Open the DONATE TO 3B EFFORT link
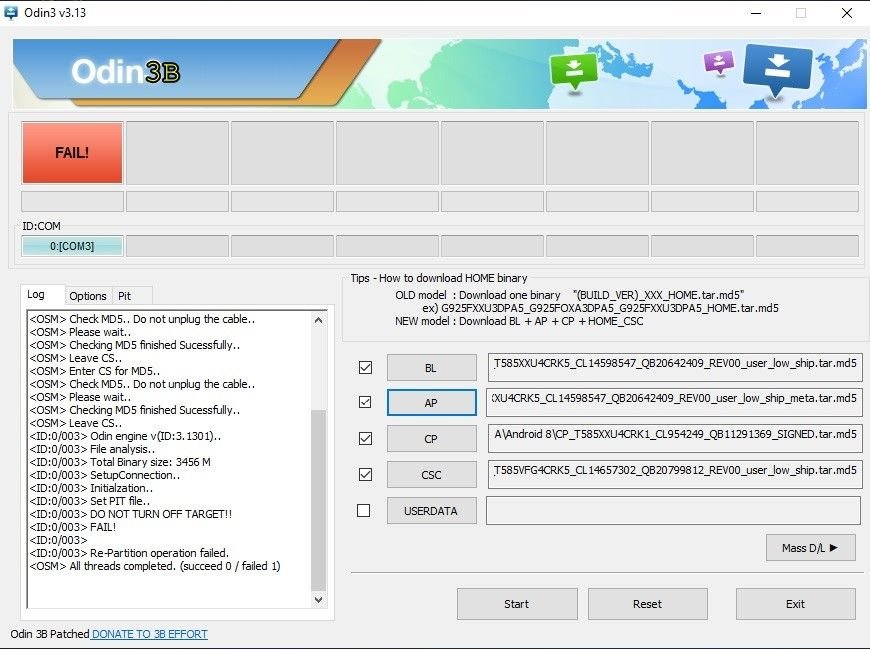Image resolution: width=870 pixels, height=649 pixels. point(149,634)
